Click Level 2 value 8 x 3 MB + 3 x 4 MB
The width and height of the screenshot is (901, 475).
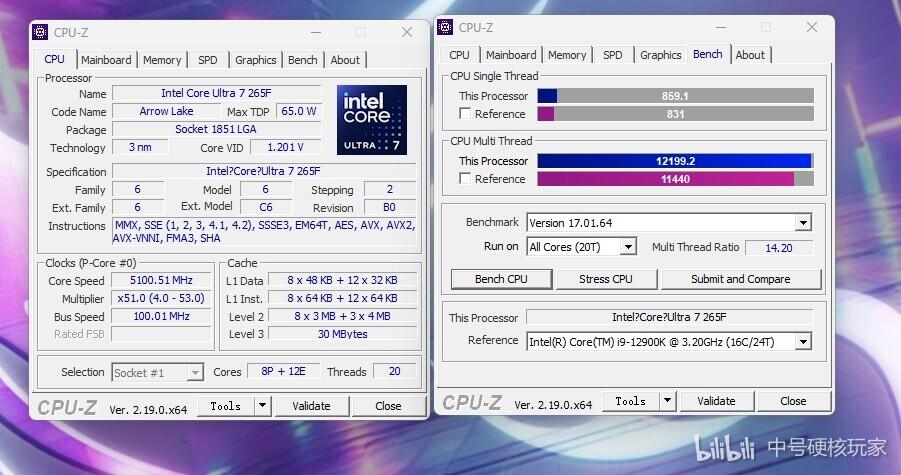pos(342,316)
